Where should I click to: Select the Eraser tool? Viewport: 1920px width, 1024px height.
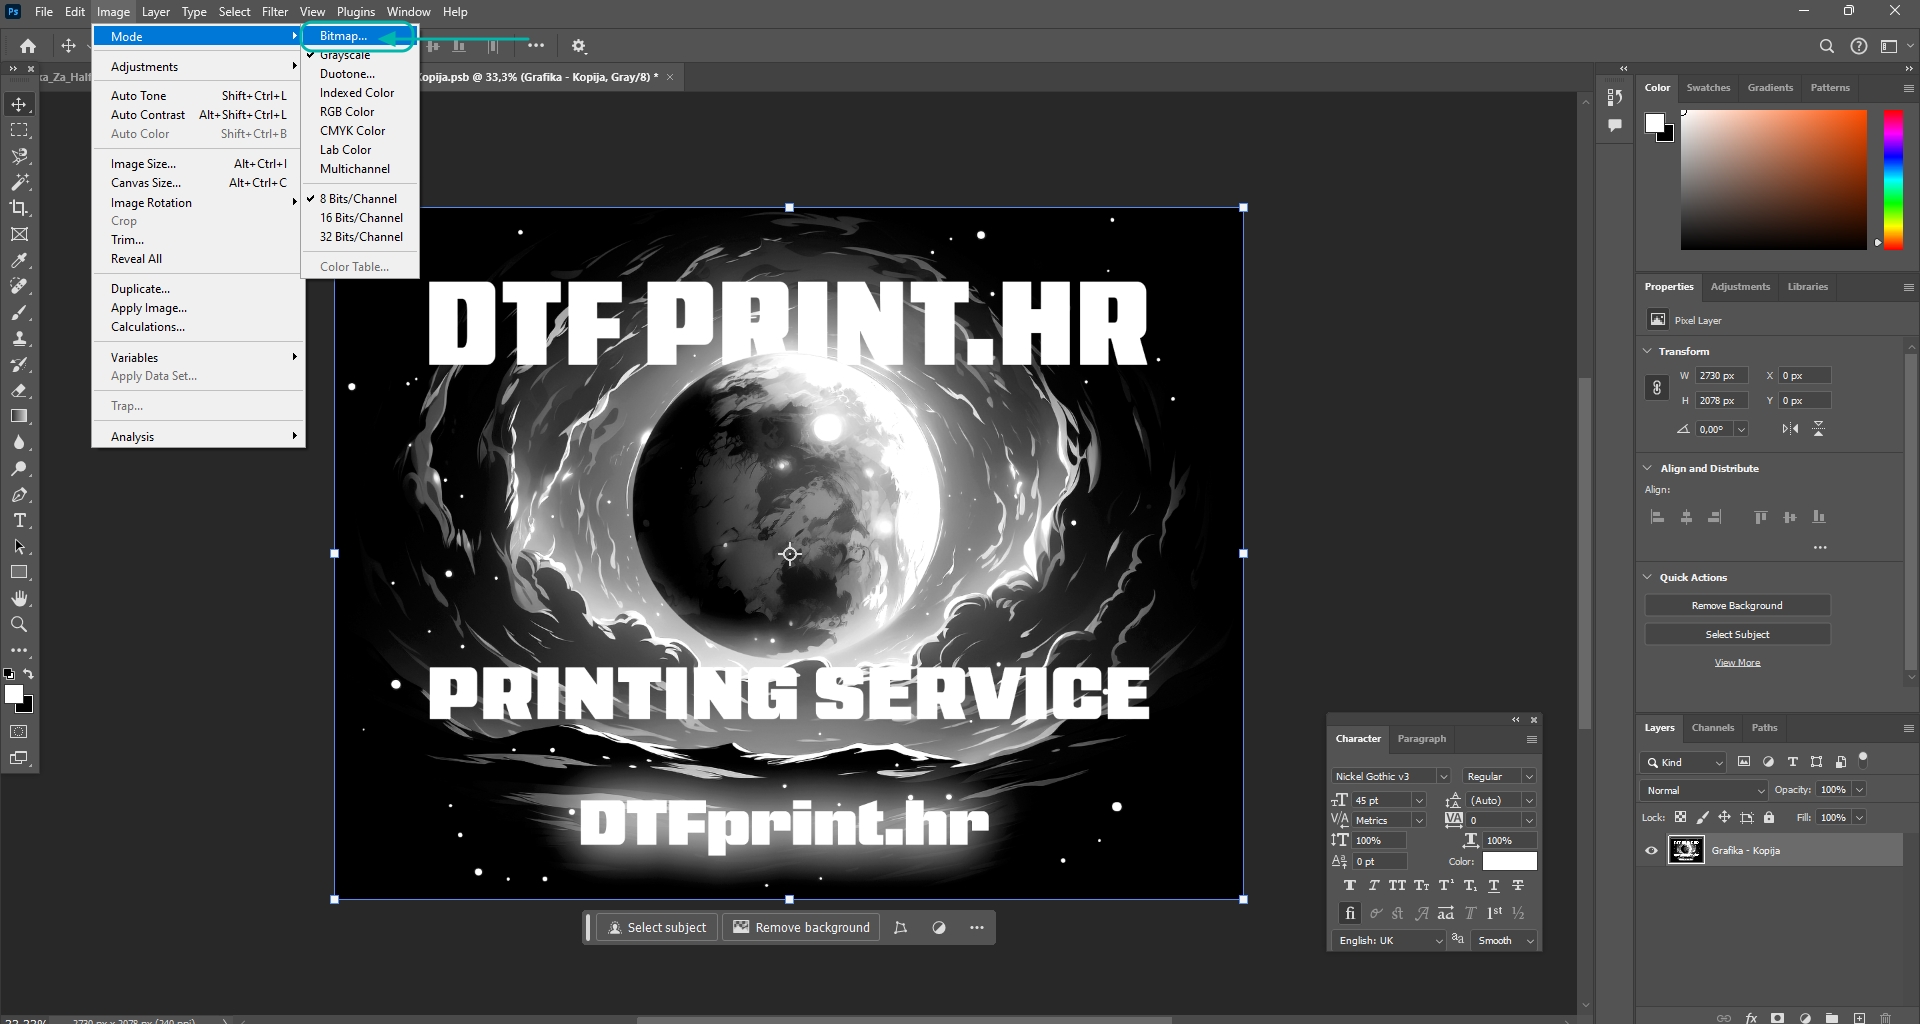pyautogui.click(x=19, y=390)
